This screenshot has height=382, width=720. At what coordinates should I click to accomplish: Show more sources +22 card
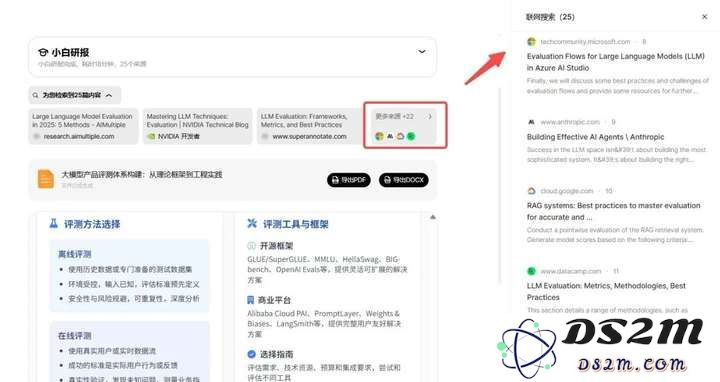pos(405,125)
